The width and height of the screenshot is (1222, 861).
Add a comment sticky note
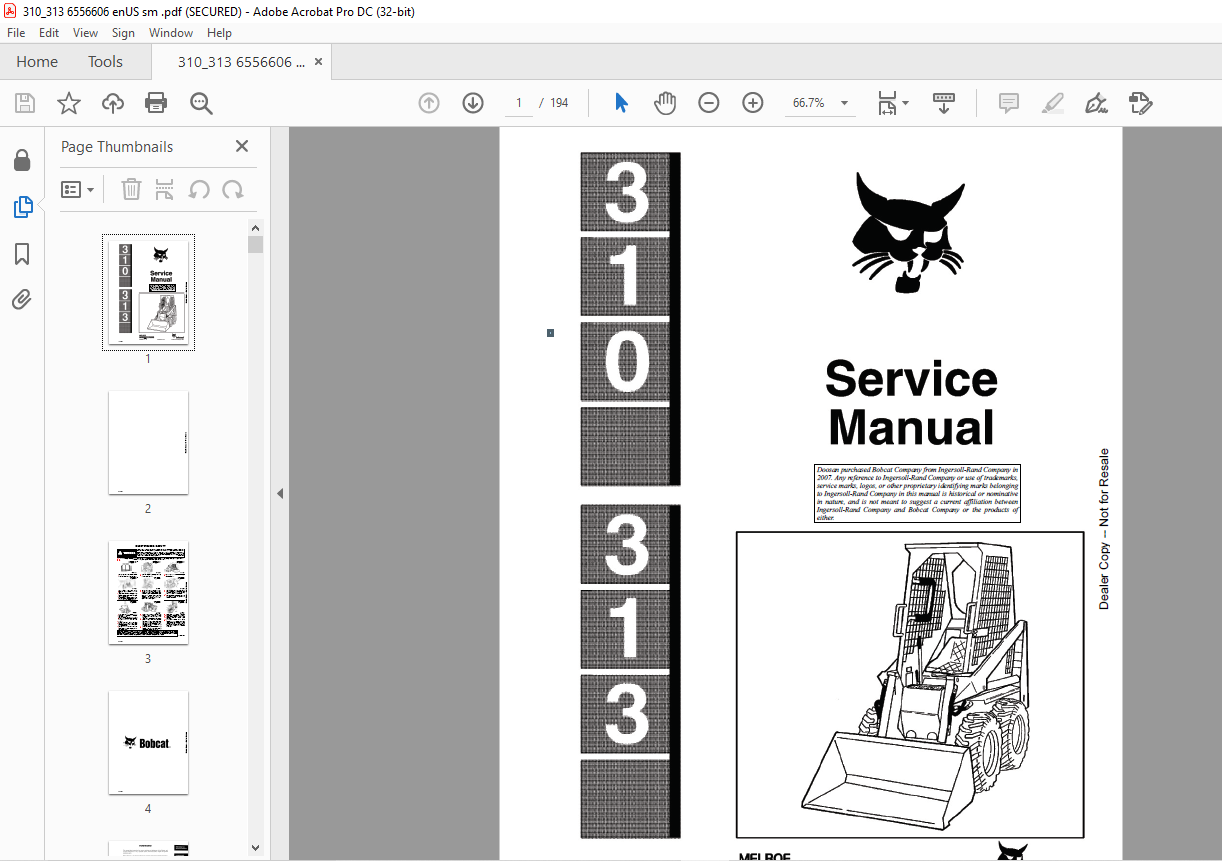click(x=1009, y=103)
